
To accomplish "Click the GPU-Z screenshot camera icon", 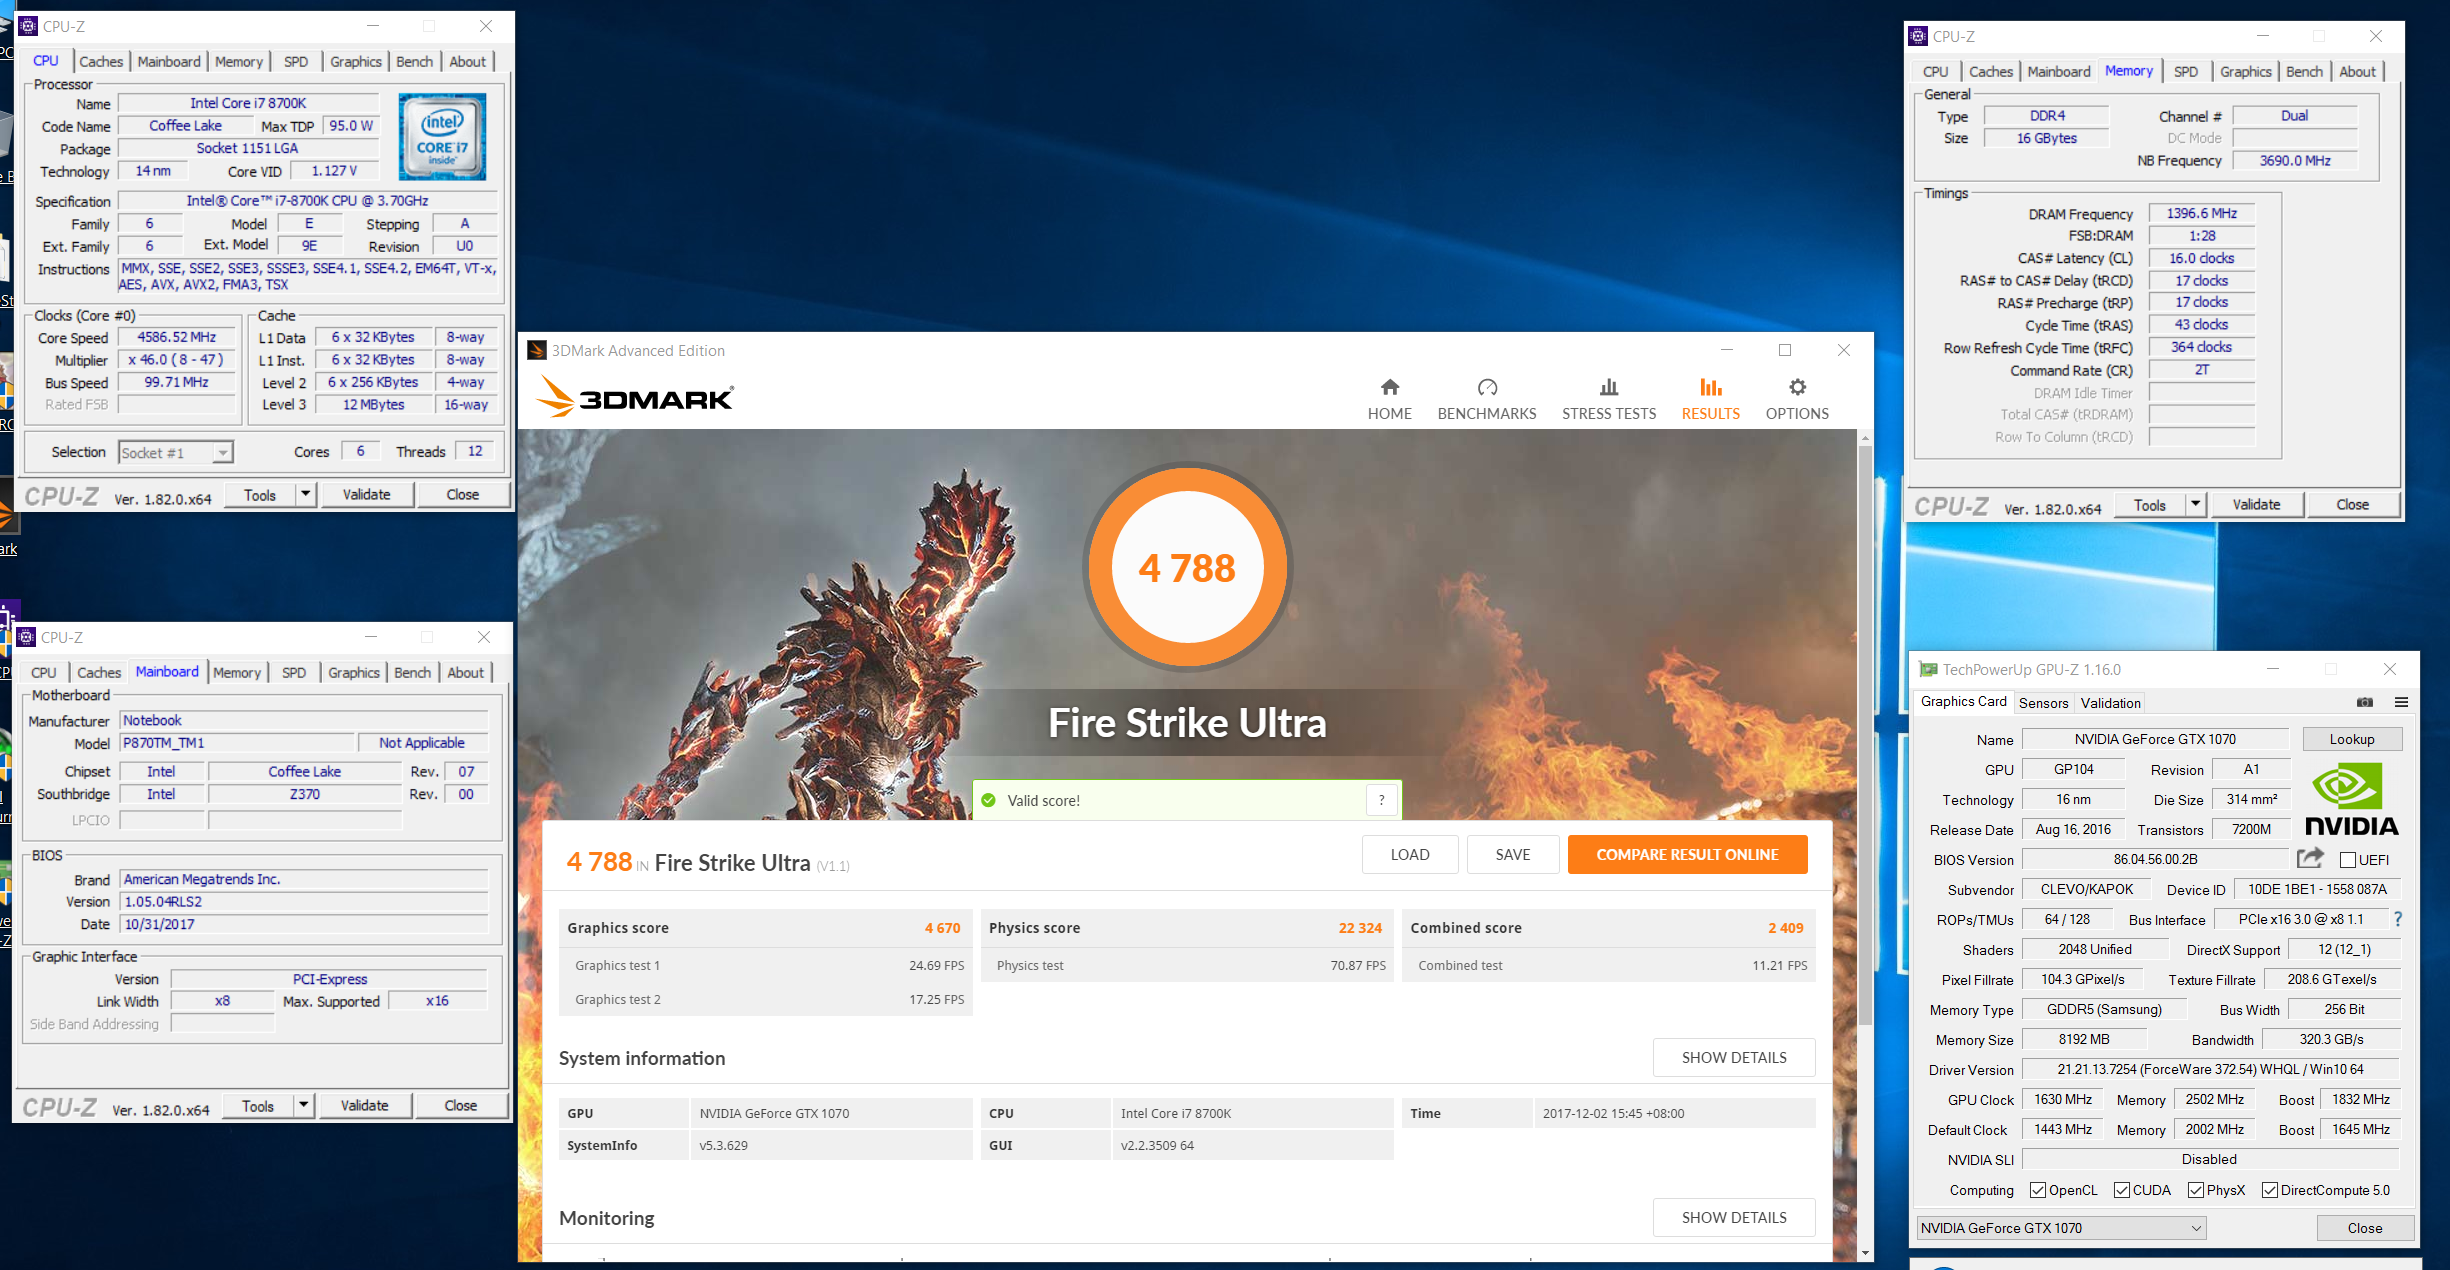I will (x=2364, y=702).
